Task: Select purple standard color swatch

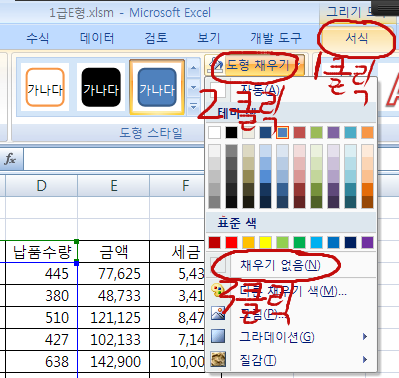Action: tap(367, 243)
